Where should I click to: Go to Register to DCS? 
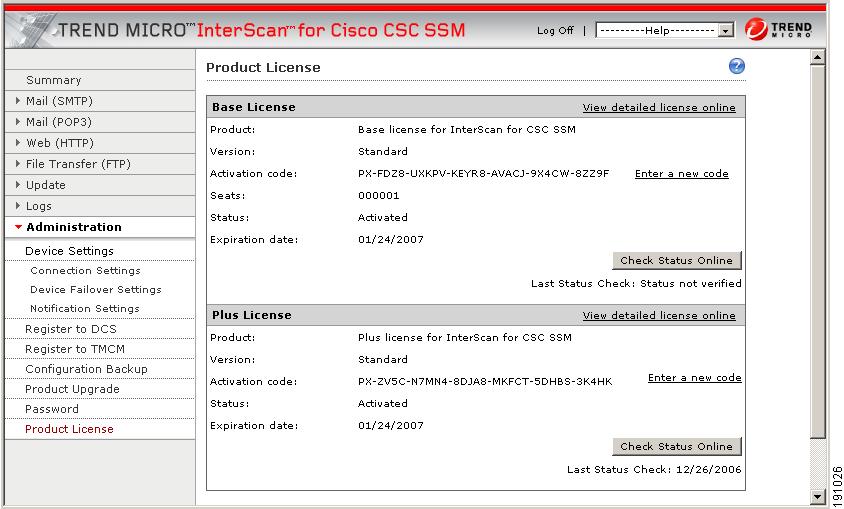pyautogui.click(x=71, y=329)
